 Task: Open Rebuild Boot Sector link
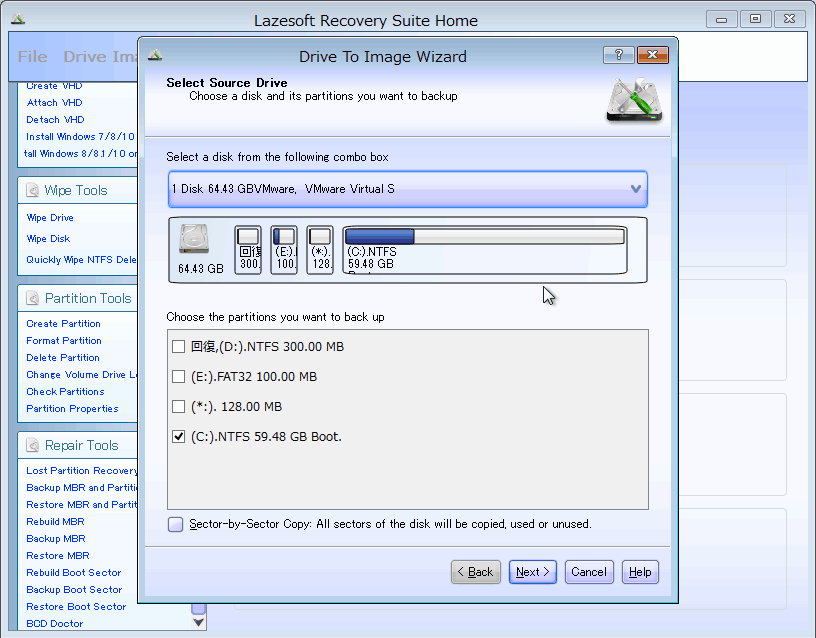click(x=73, y=573)
